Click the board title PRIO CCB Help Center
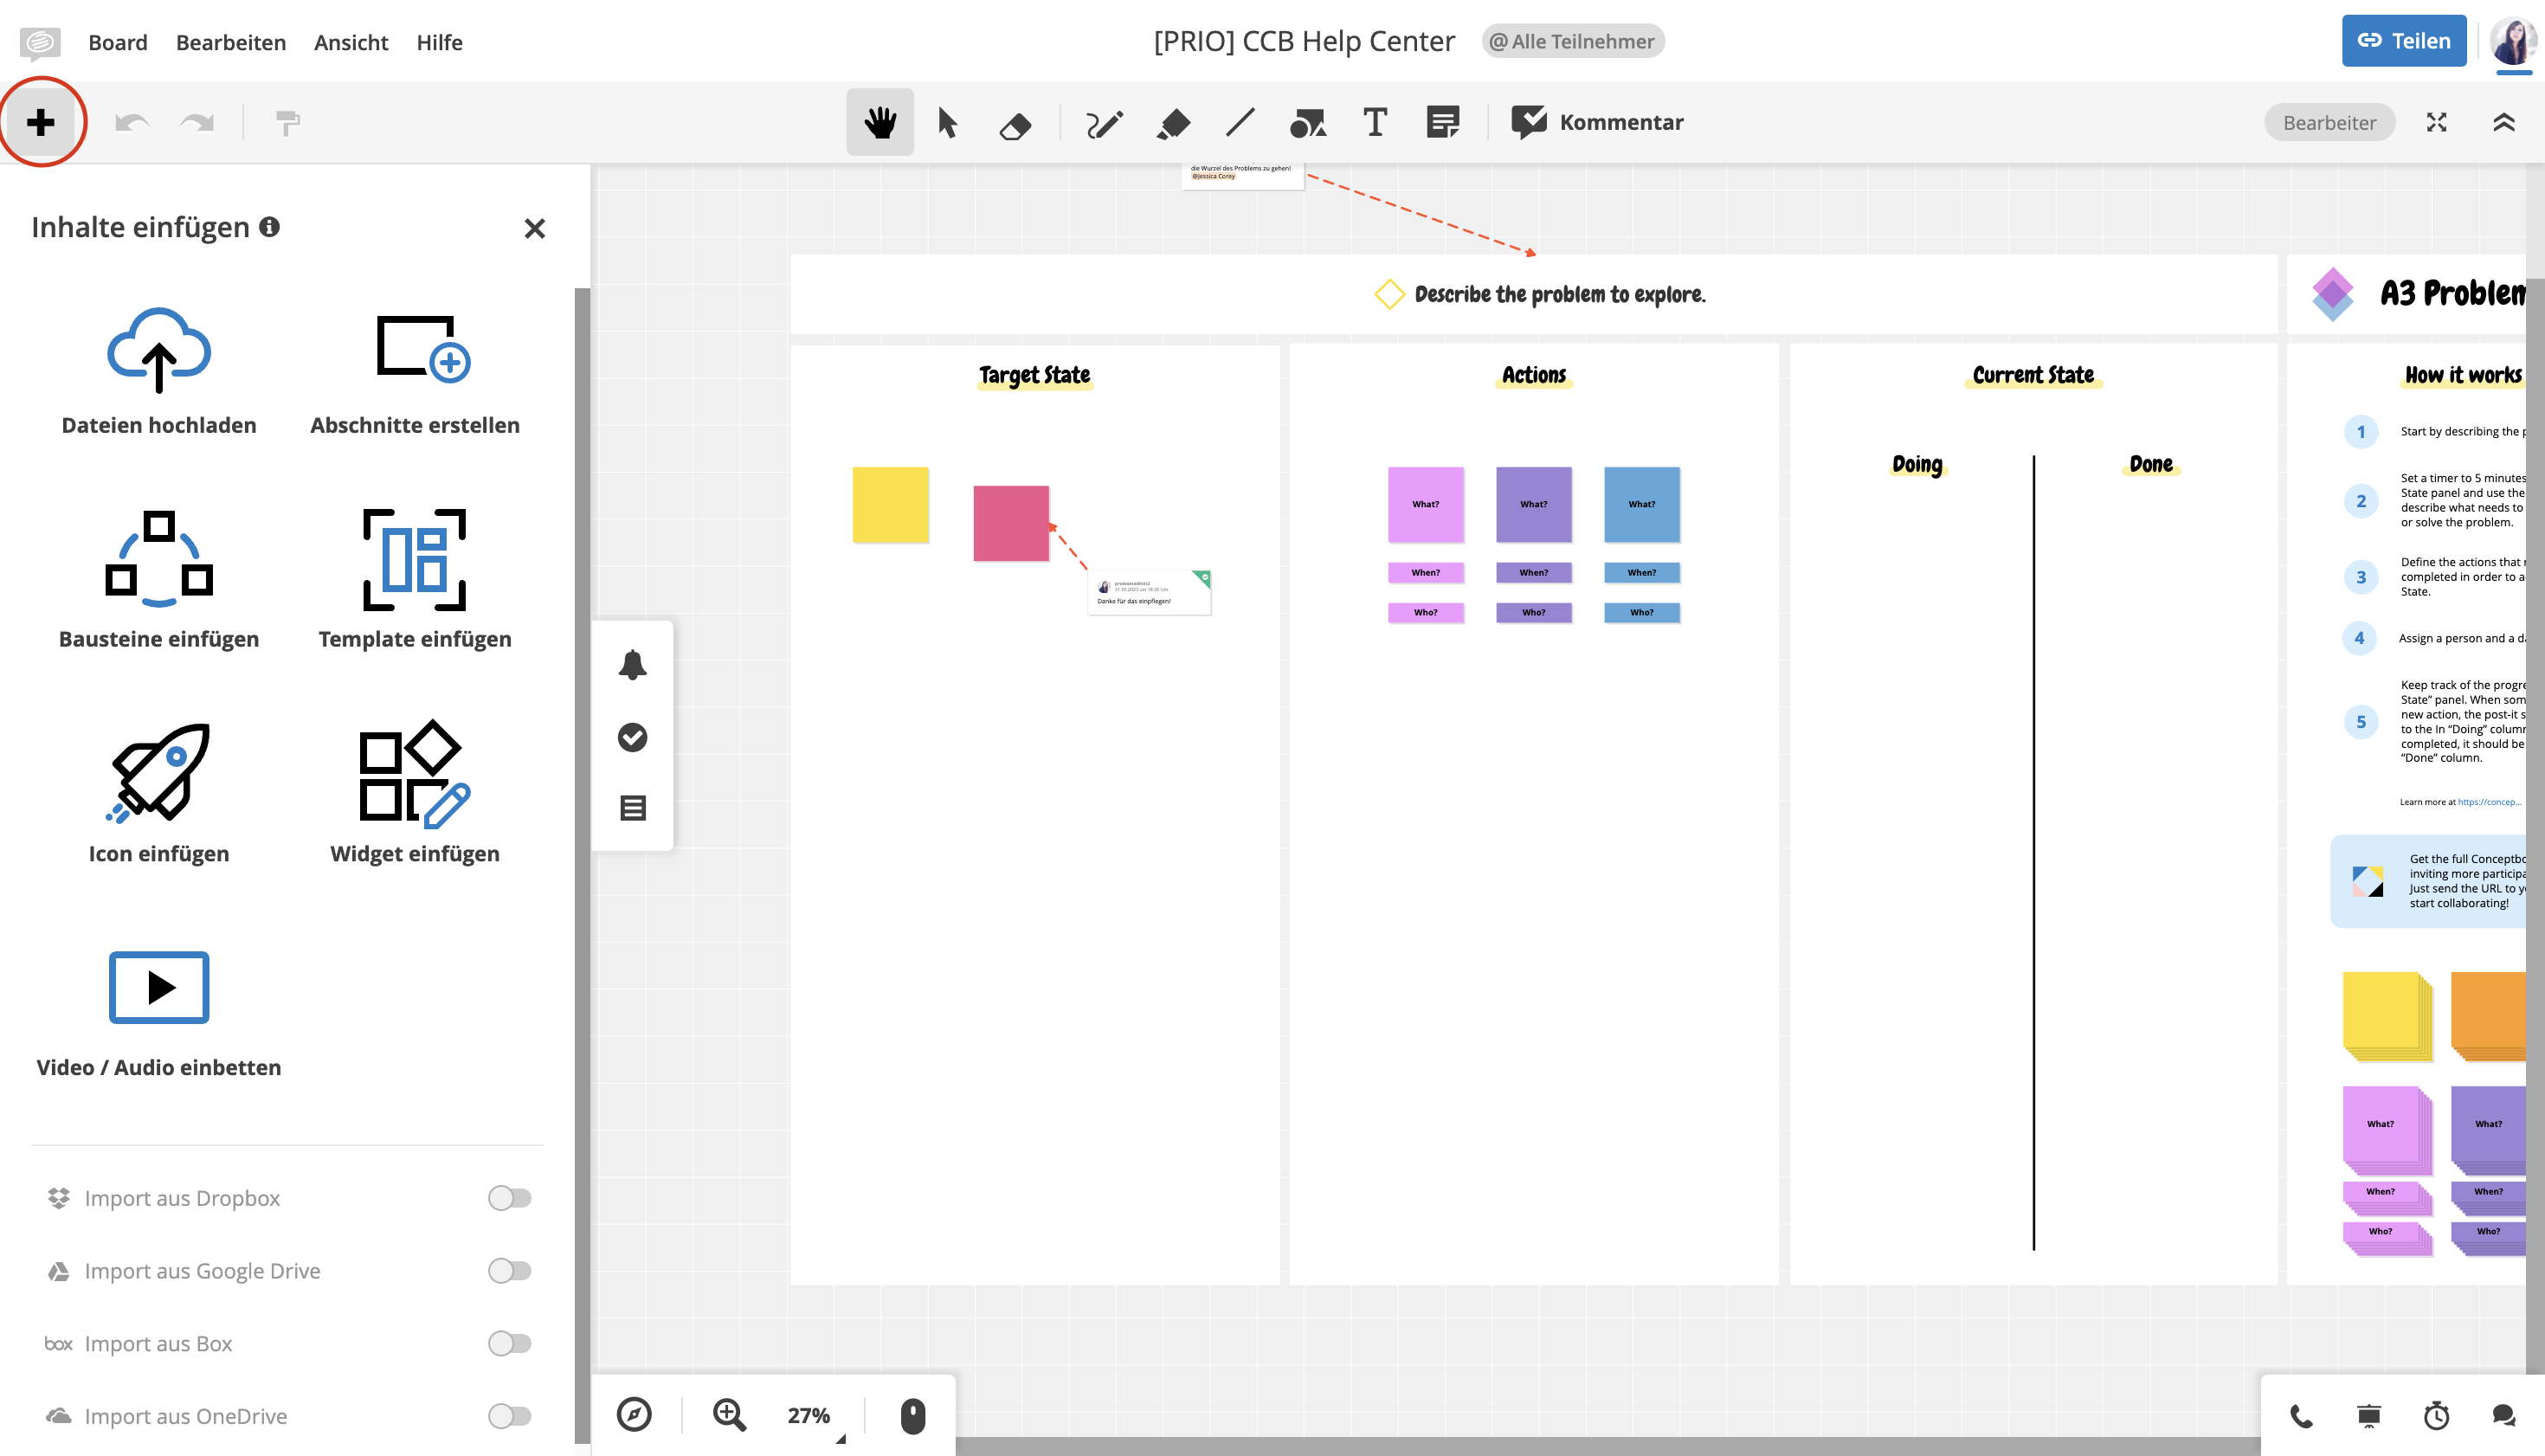 pyautogui.click(x=1304, y=41)
